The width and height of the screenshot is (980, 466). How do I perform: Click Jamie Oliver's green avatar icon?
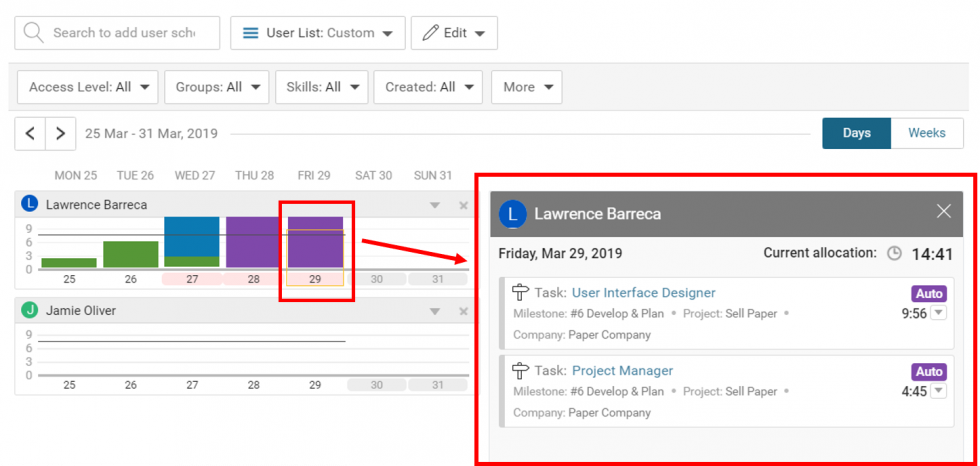coord(30,311)
